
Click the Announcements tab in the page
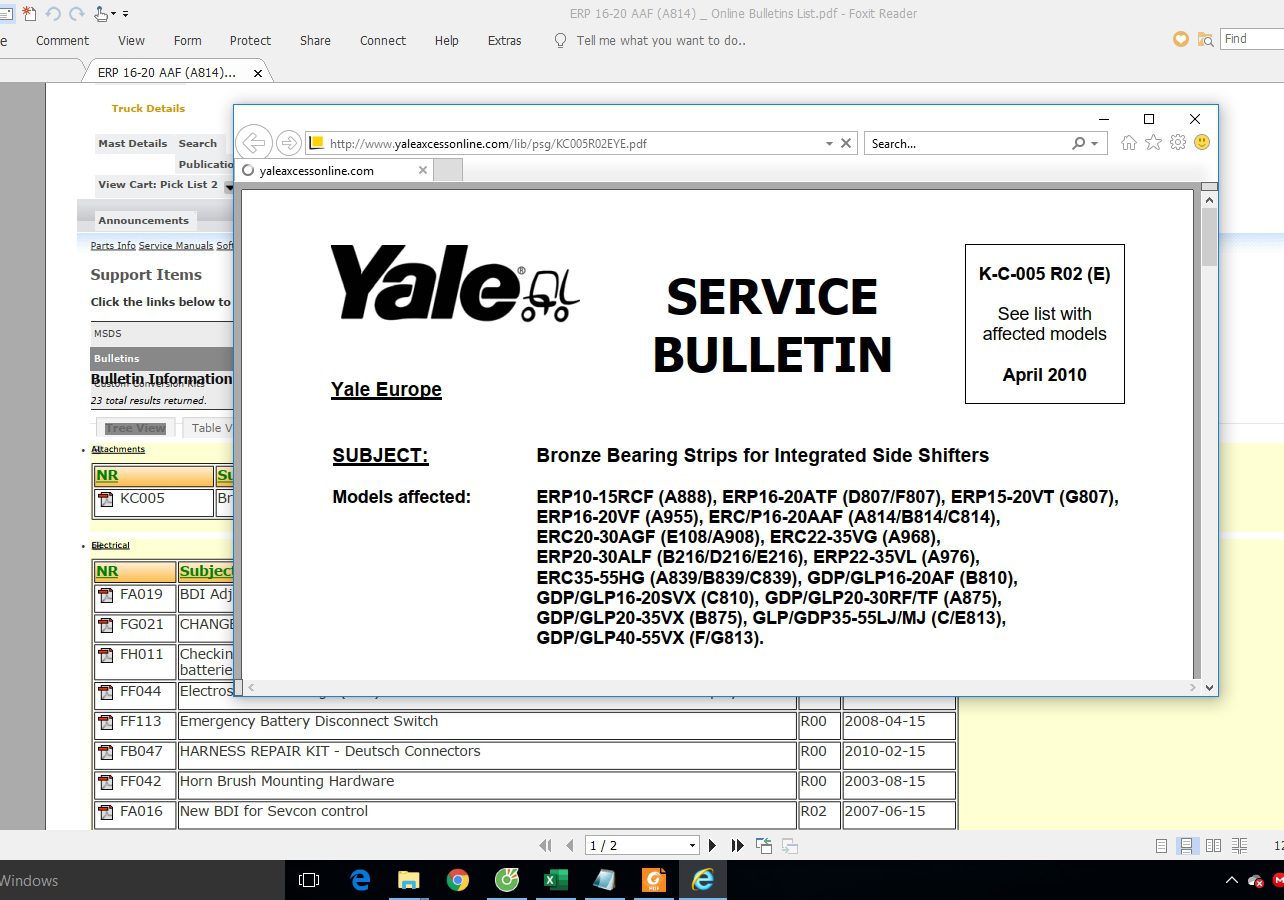click(x=143, y=220)
